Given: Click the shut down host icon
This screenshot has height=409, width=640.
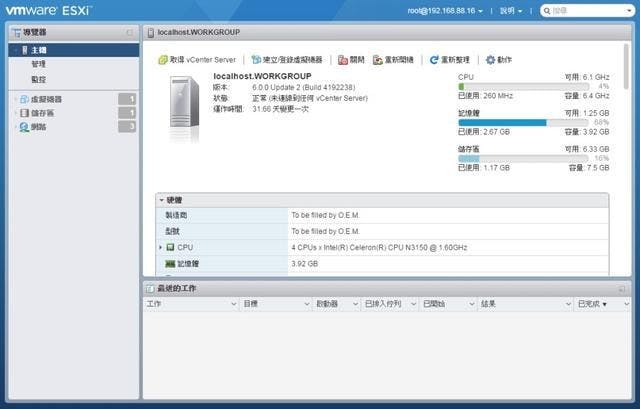Looking at the screenshot, I should coord(343,60).
